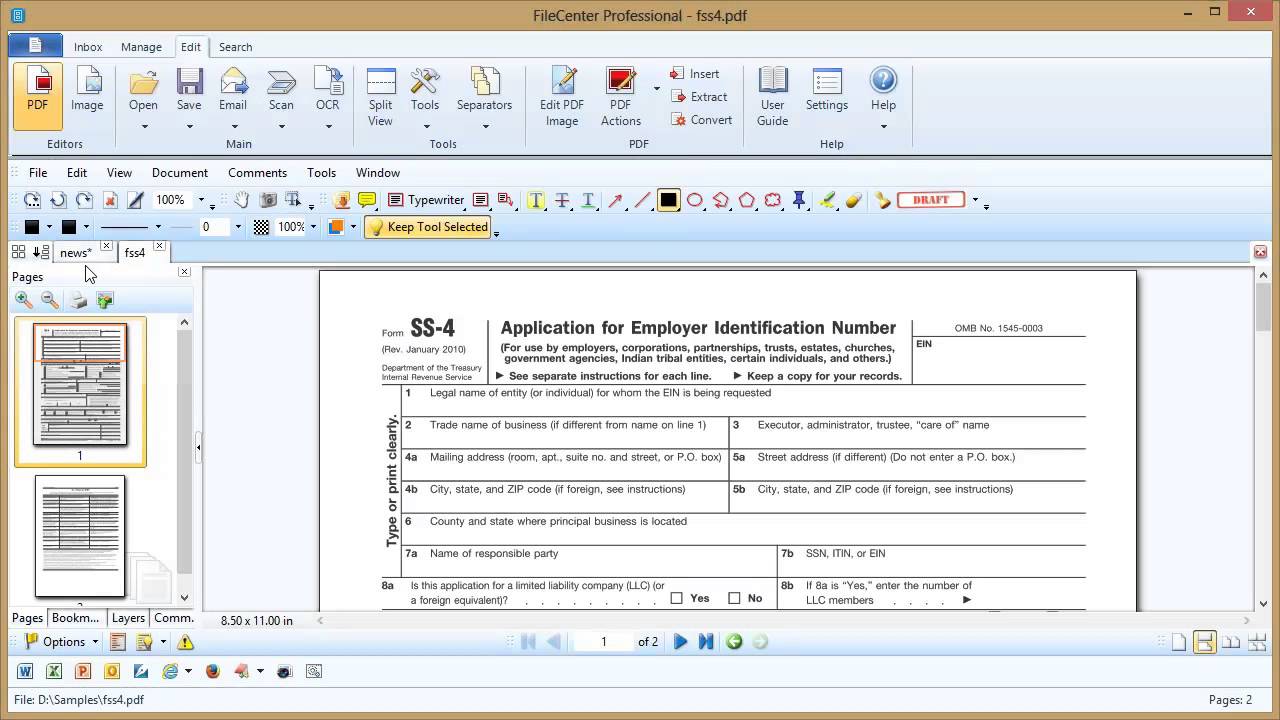Select the Snapshot camera tool
1280x720 pixels.
pyautogui.click(x=268, y=200)
